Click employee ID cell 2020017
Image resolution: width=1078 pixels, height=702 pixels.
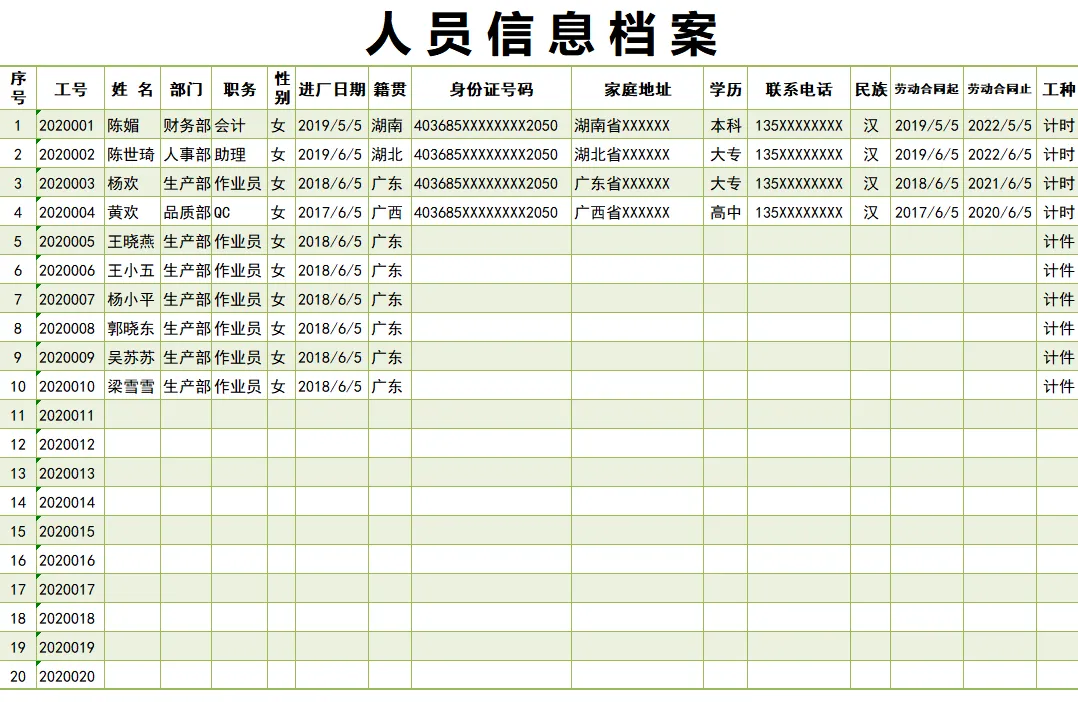coord(71,589)
